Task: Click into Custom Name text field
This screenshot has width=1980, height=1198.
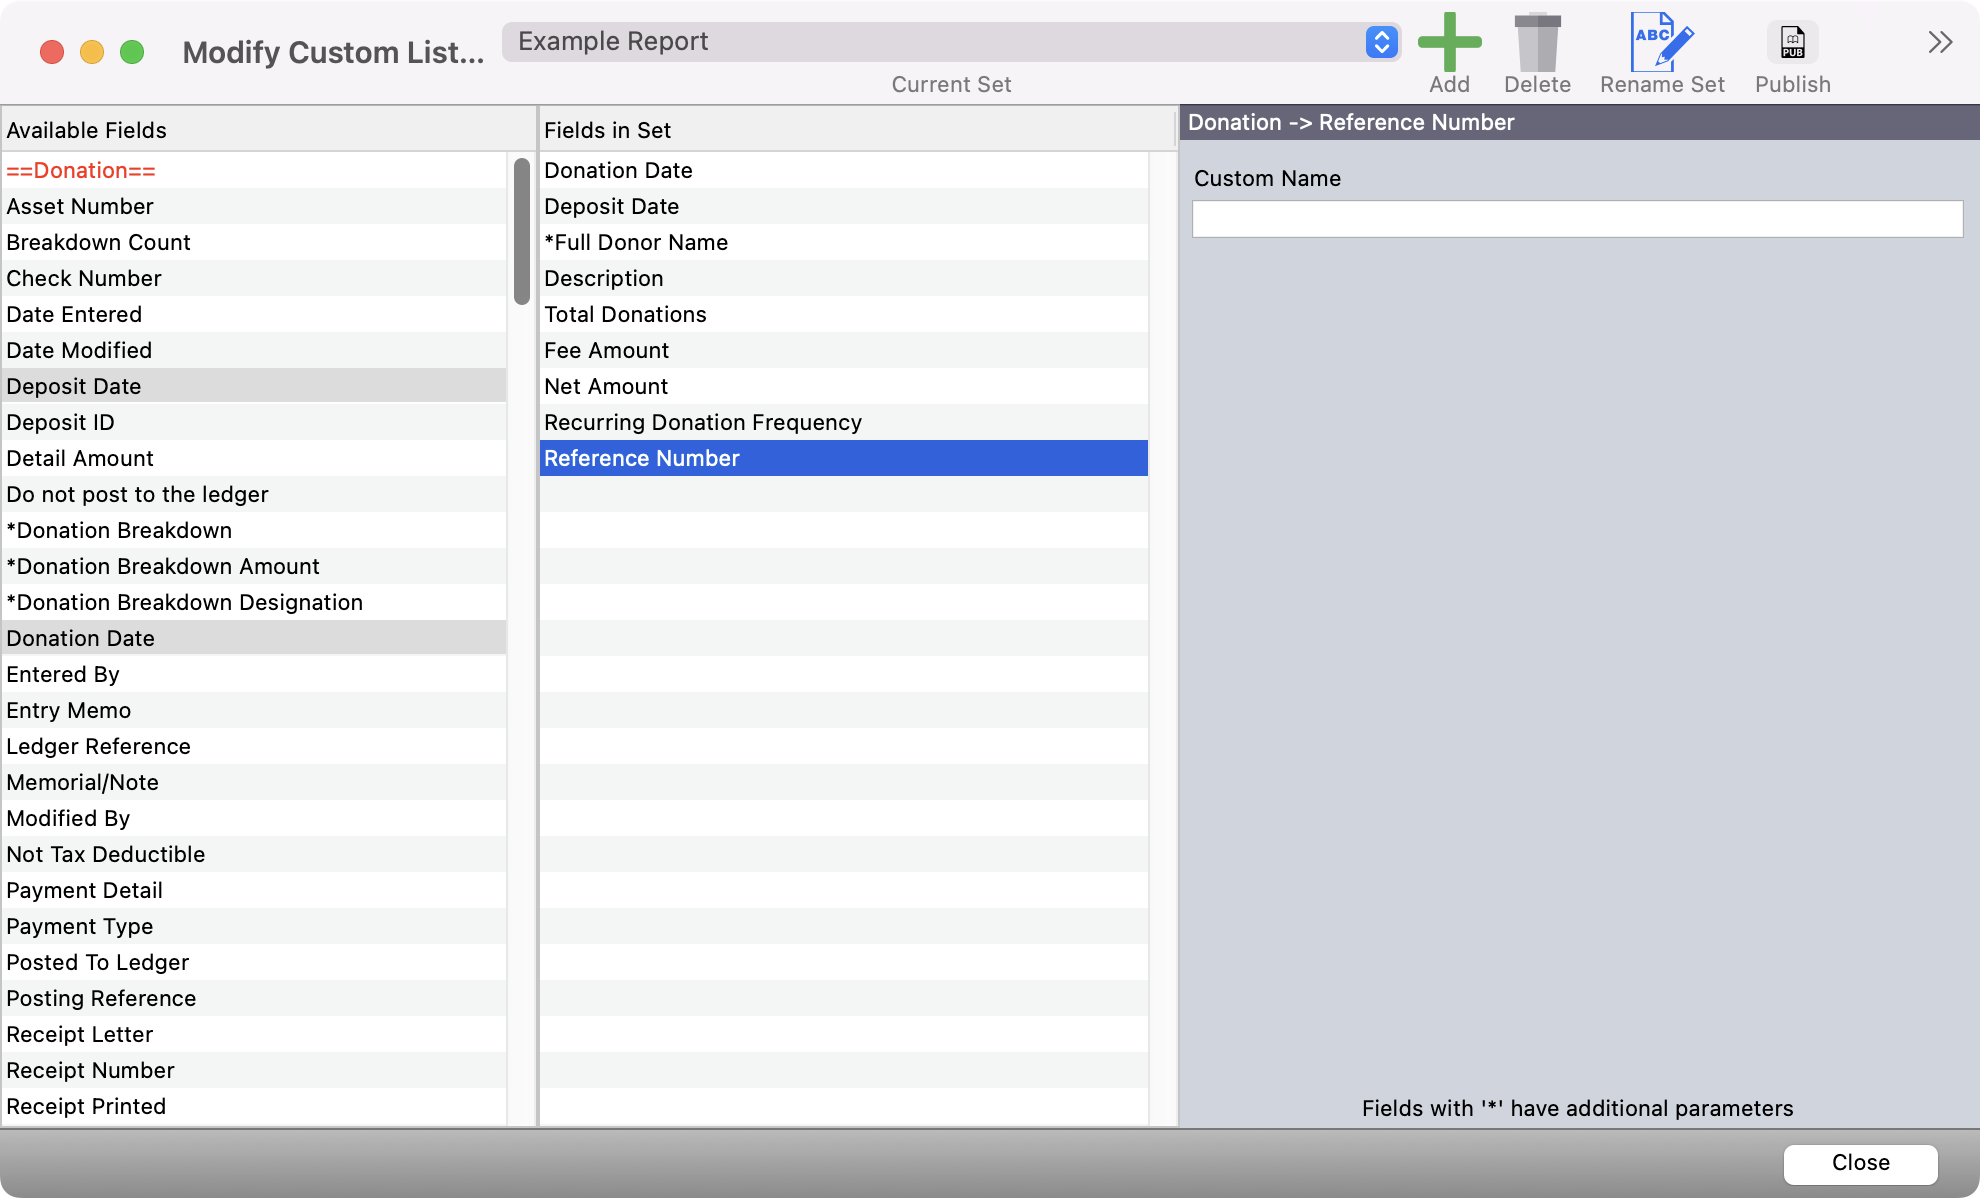Action: click(x=1577, y=219)
